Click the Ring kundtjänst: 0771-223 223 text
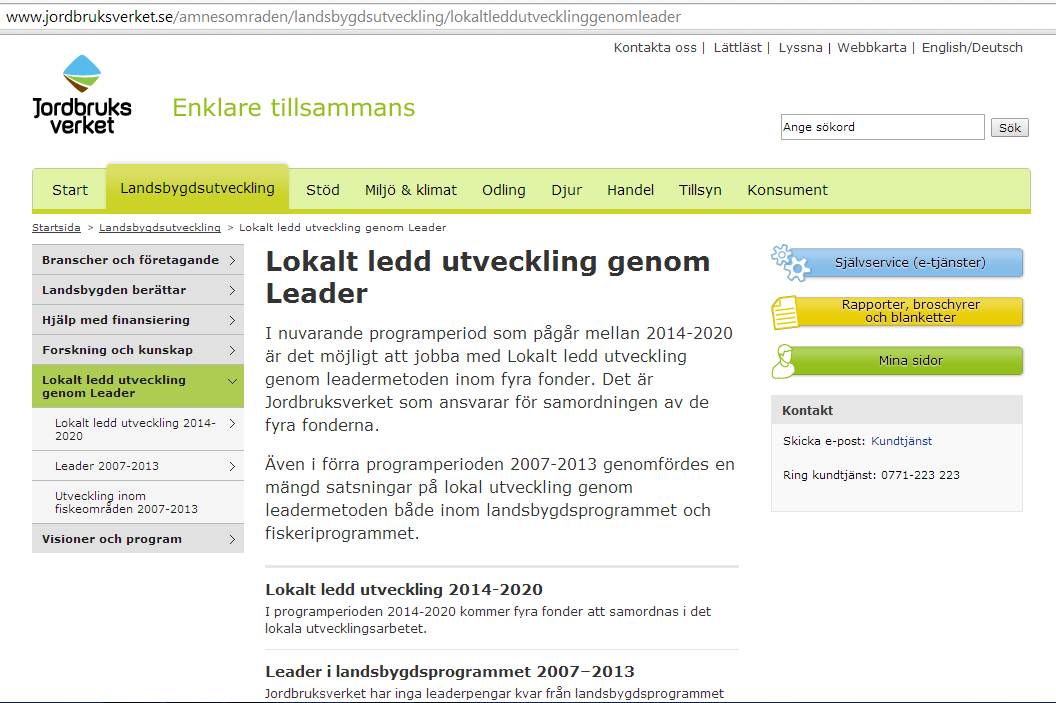Screen dimensions: 1056x703 871,475
